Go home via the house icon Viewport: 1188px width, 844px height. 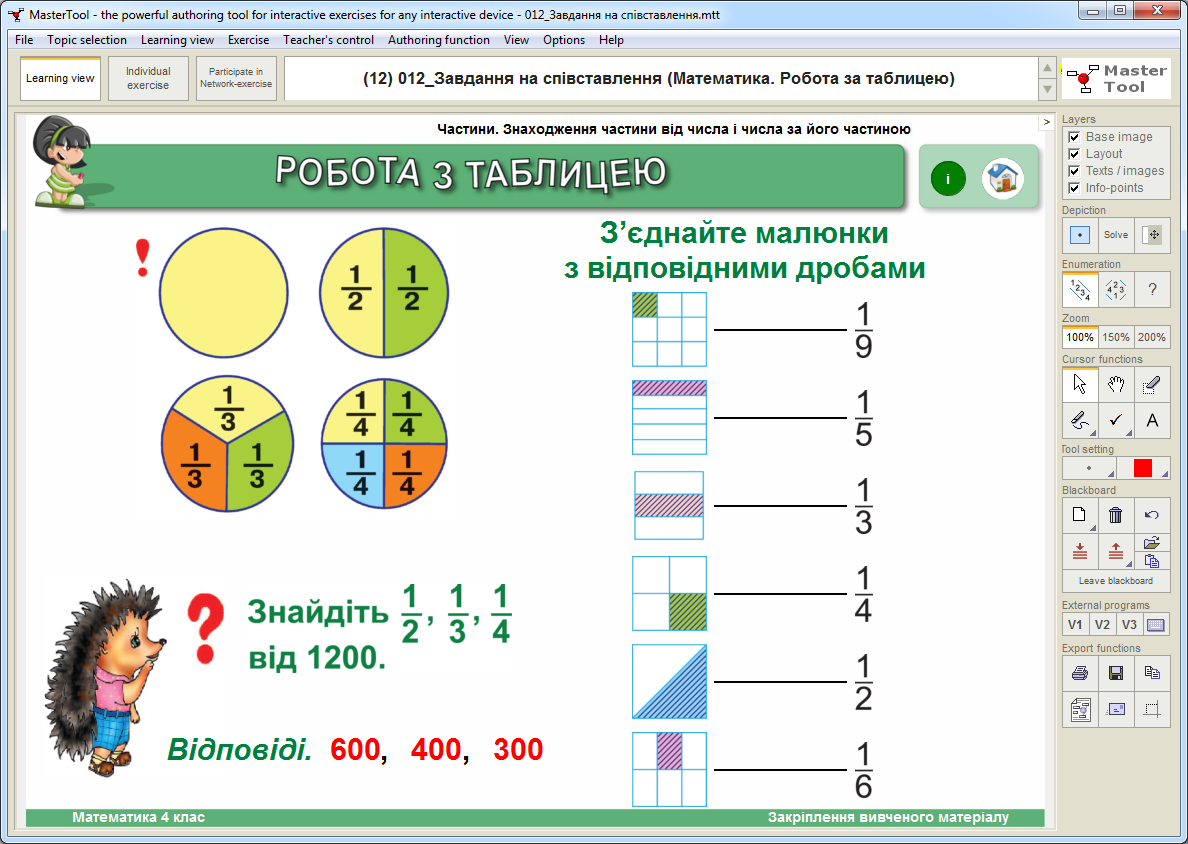click(x=1002, y=179)
